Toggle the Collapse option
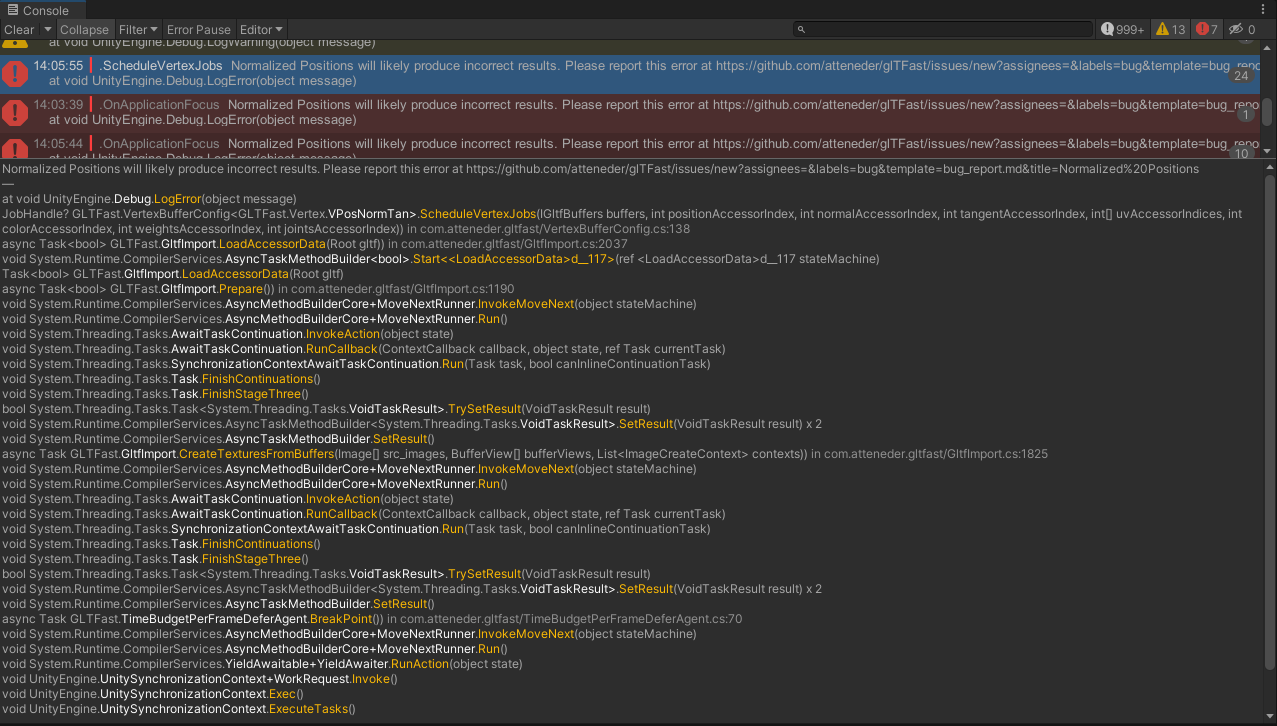 (x=84, y=30)
